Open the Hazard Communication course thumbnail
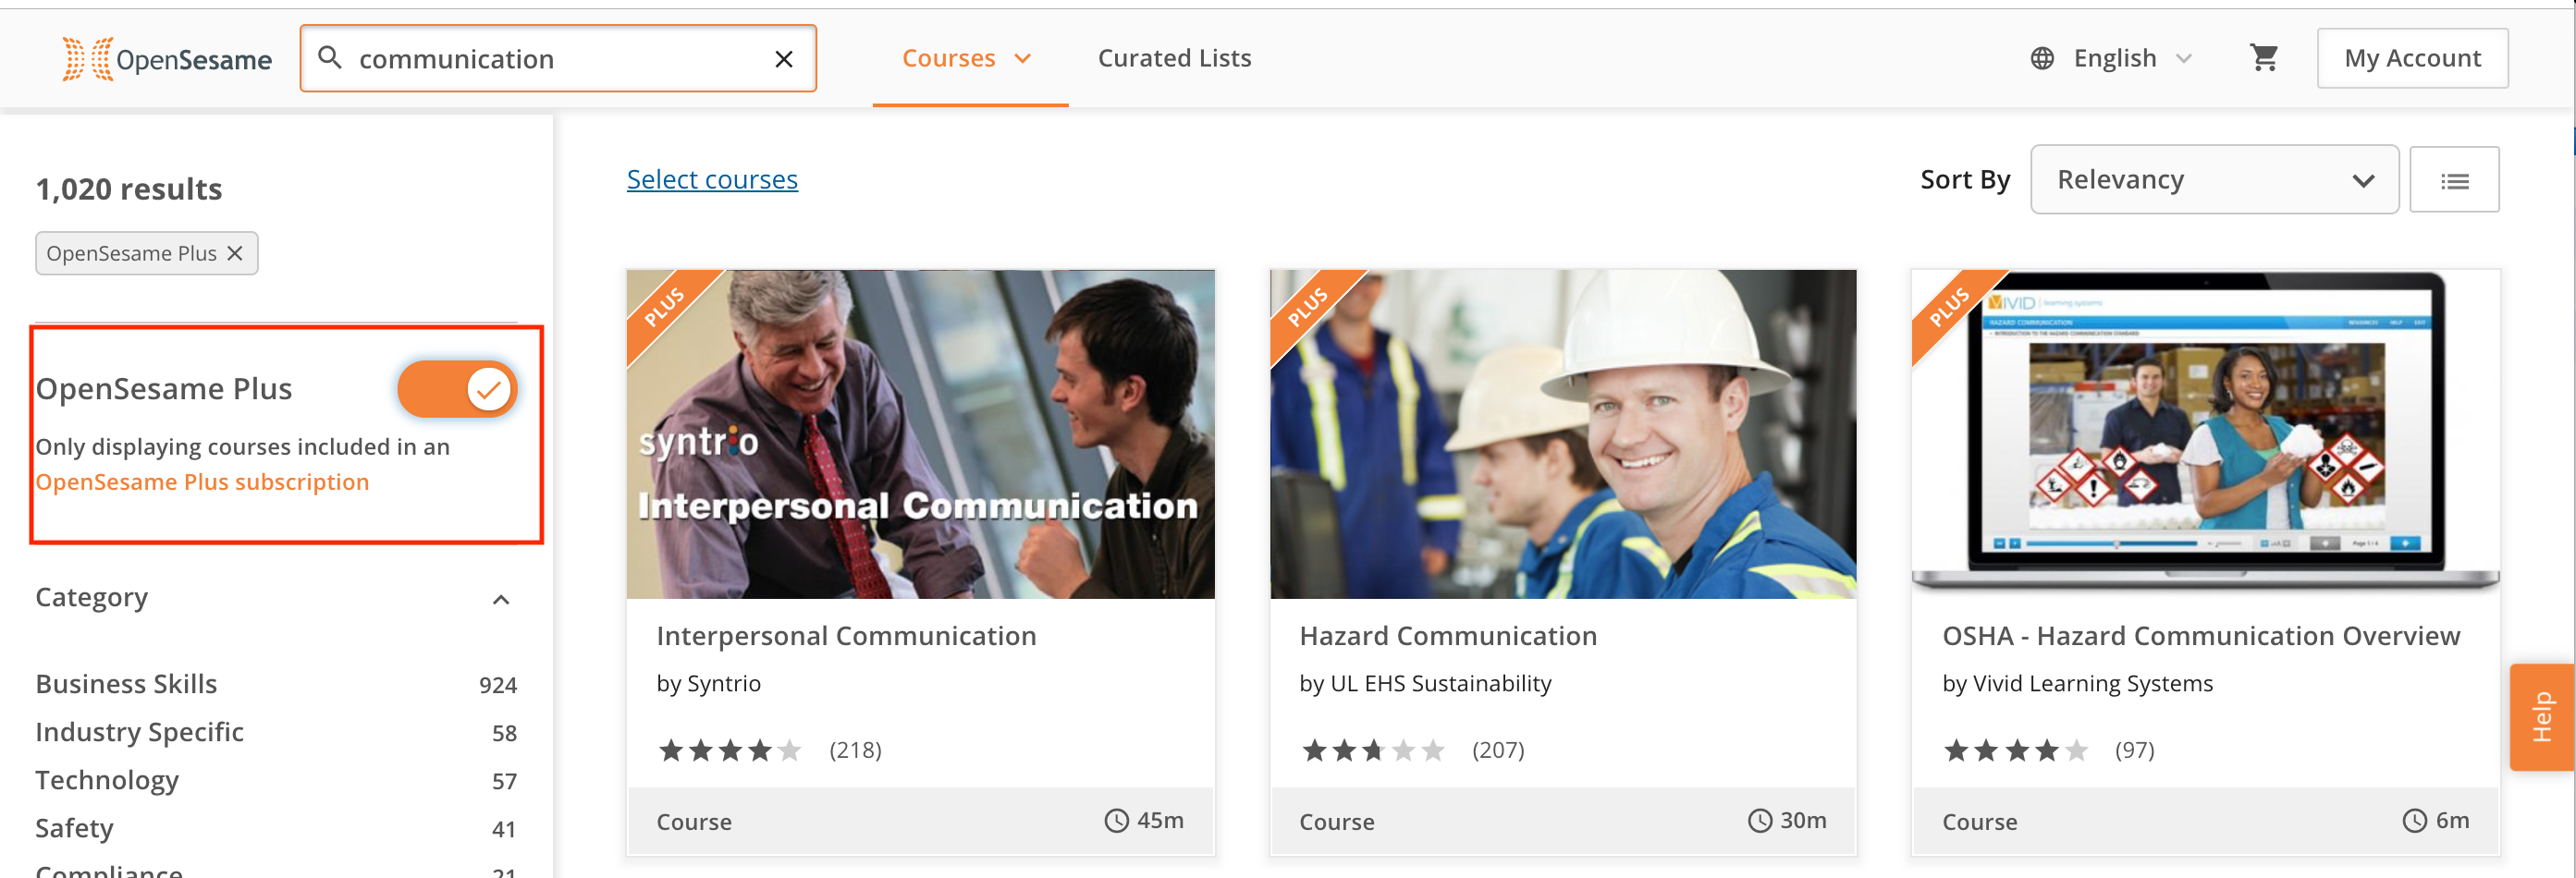Viewport: 2576px width, 878px height. pos(1563,434)
